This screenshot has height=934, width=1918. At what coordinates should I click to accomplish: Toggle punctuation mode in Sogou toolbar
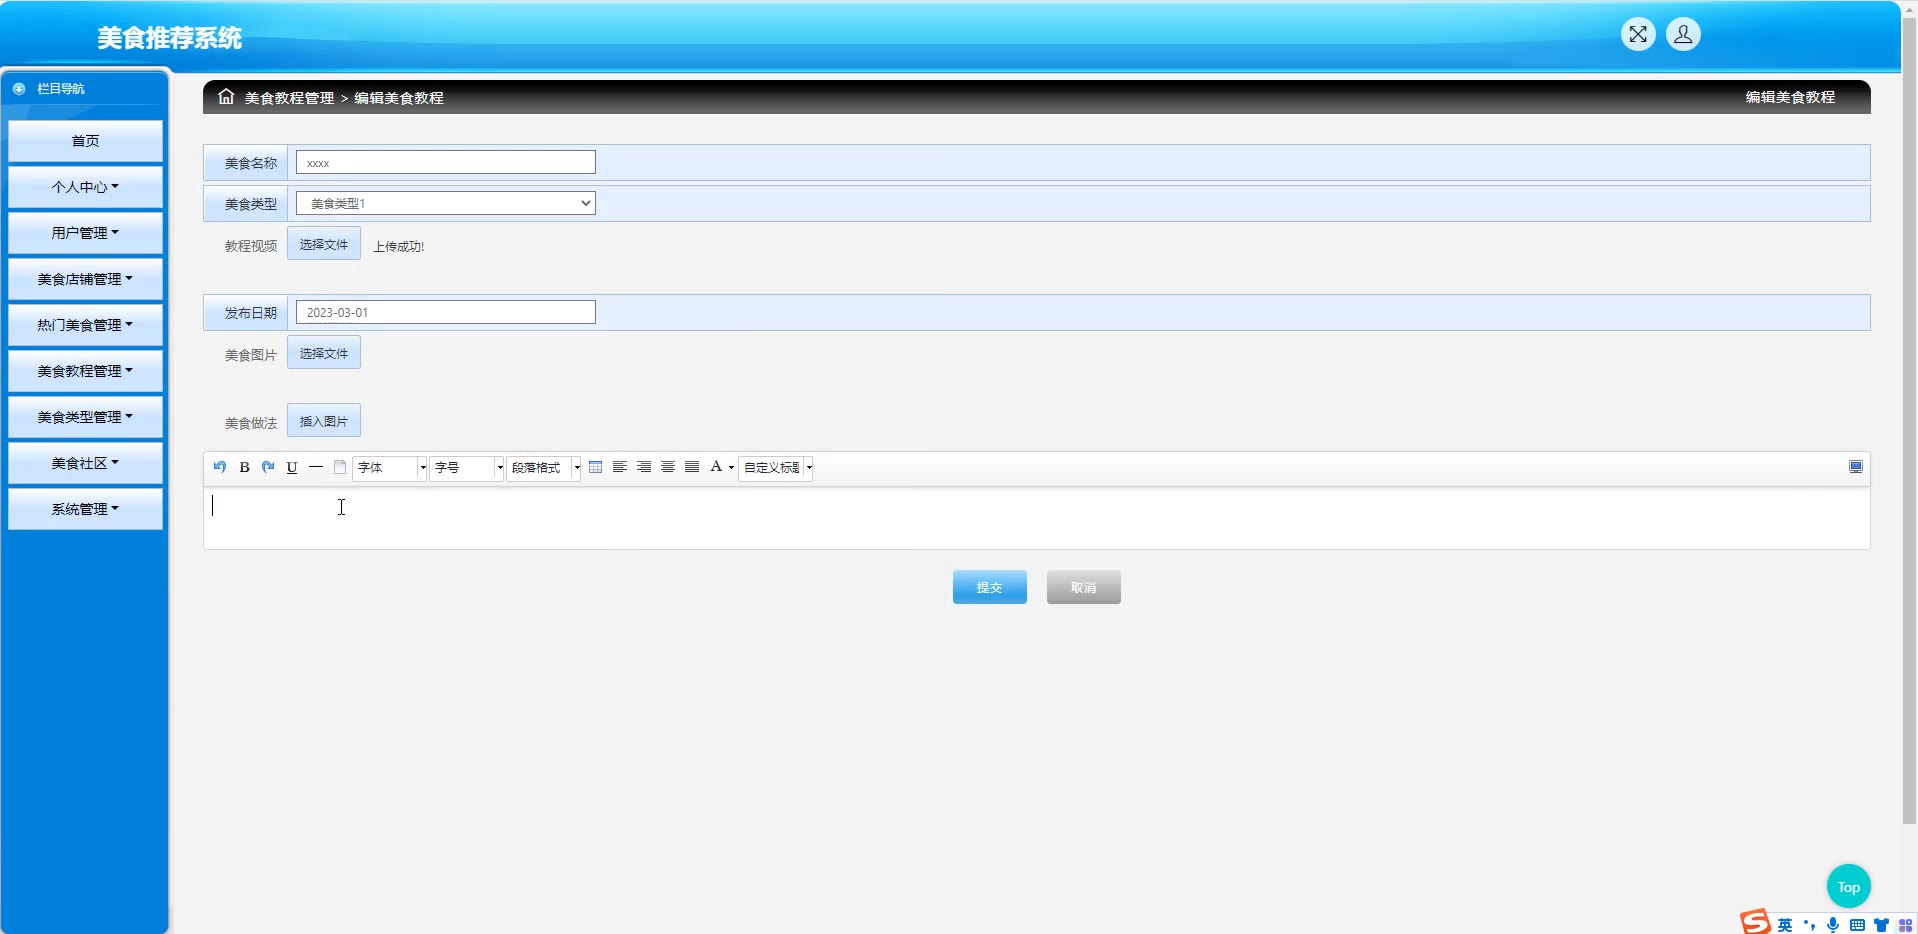point(1809,925)
